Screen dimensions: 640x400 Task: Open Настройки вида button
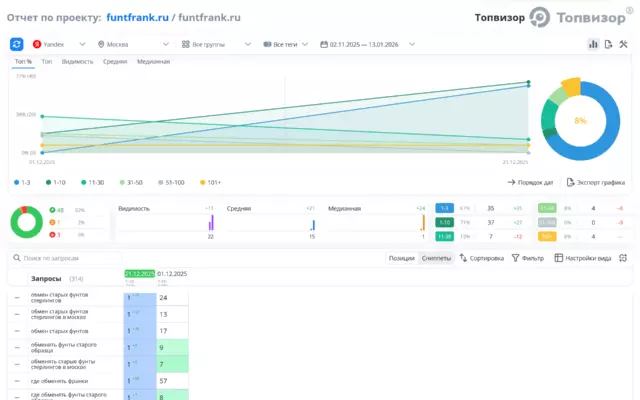(x=583, y=258)
